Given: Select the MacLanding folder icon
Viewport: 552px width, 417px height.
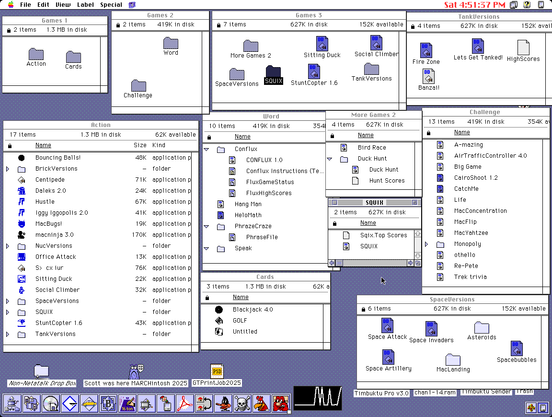Looking at the screenshot, I should tap(453, 360).
